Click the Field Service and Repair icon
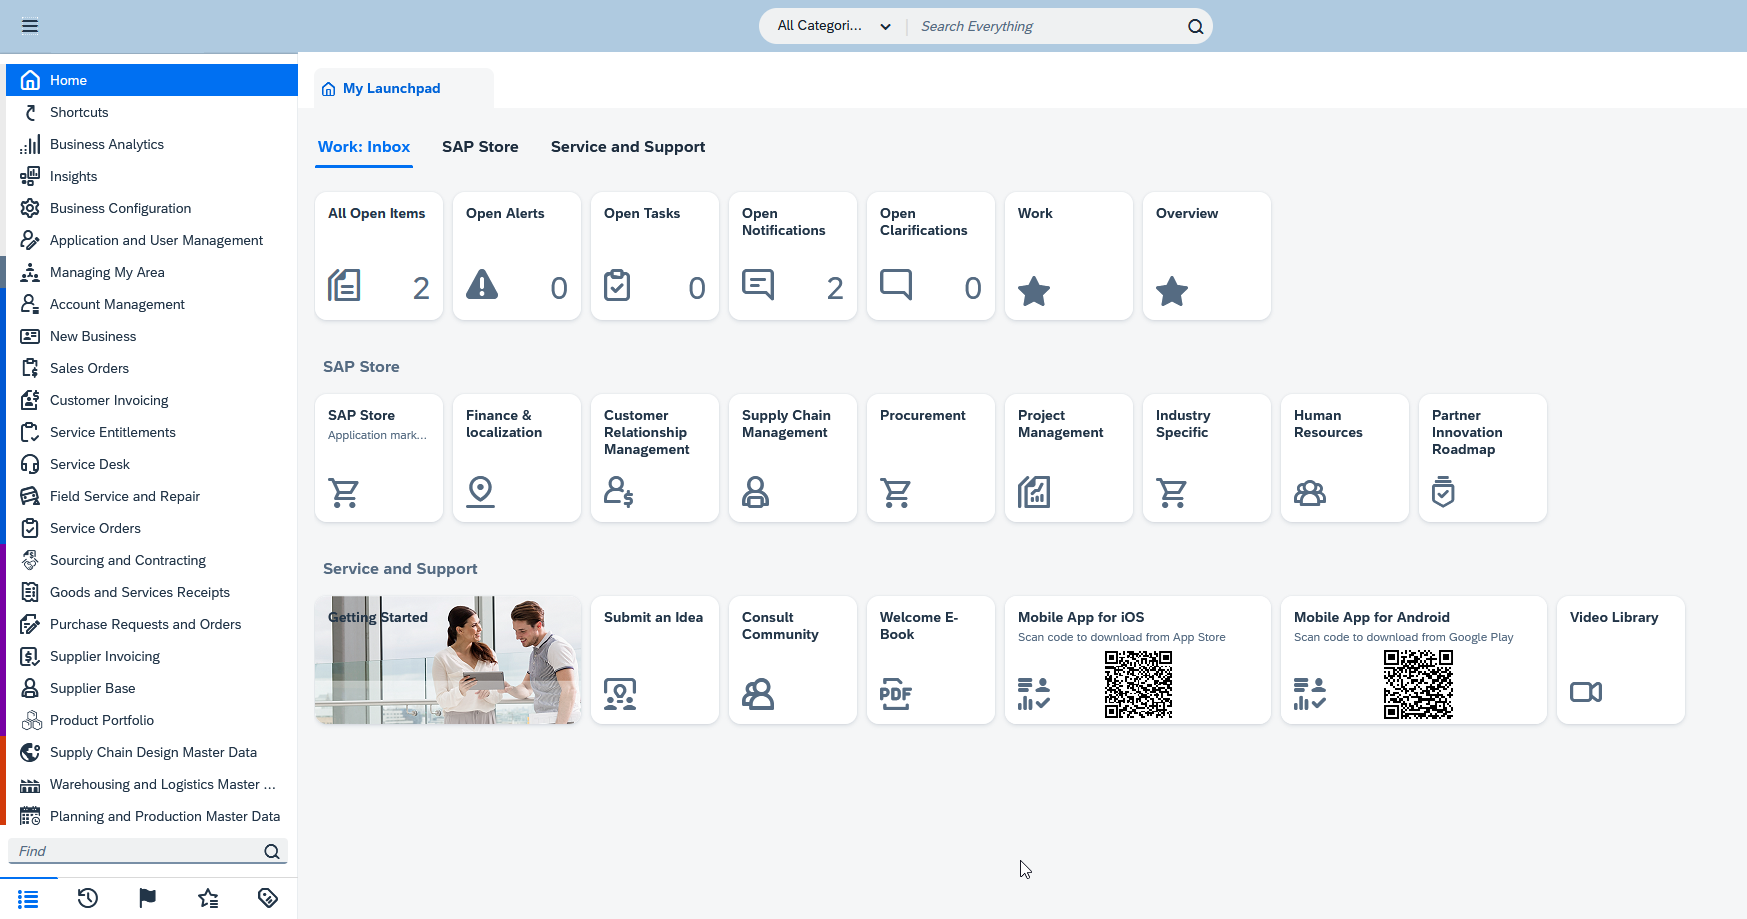This screenshot has height=919, width=1747. click(30, 496)
